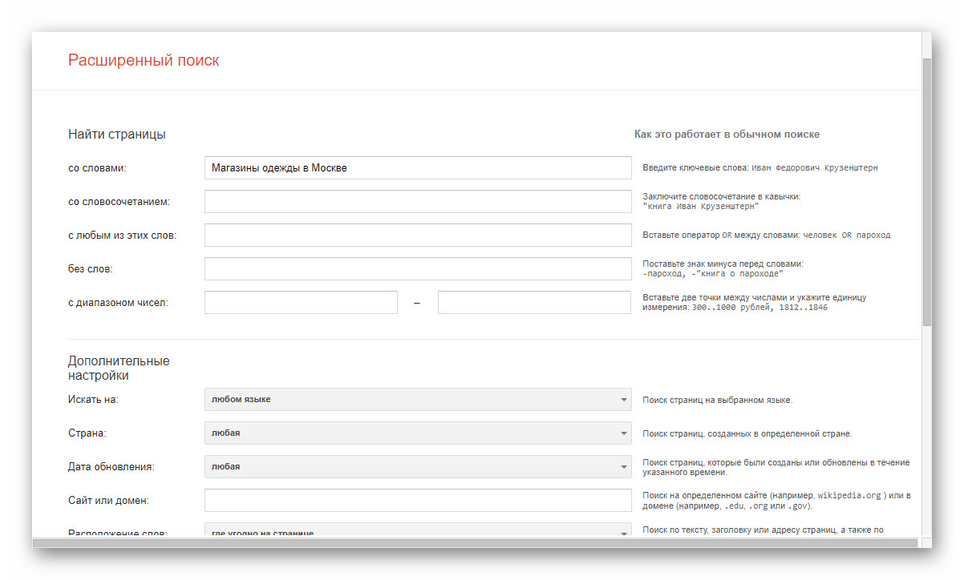Image resolution: width=964 pixels, height=580 pixels.
Task: Click the 'Сайт или домен' input field
Action: [x=417, y=501]
